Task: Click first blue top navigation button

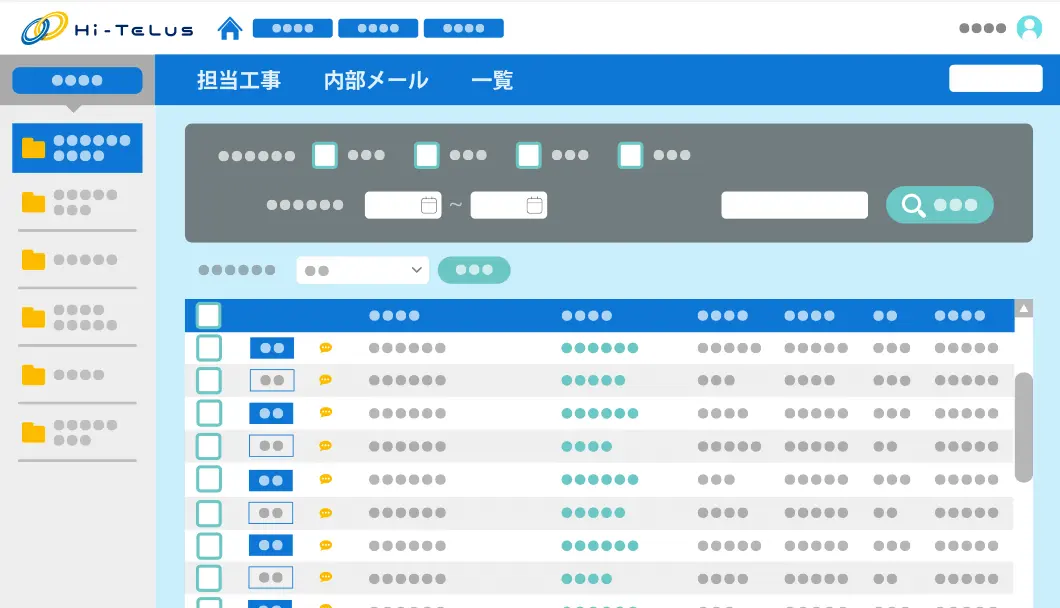Action: [x=293, y=28]
